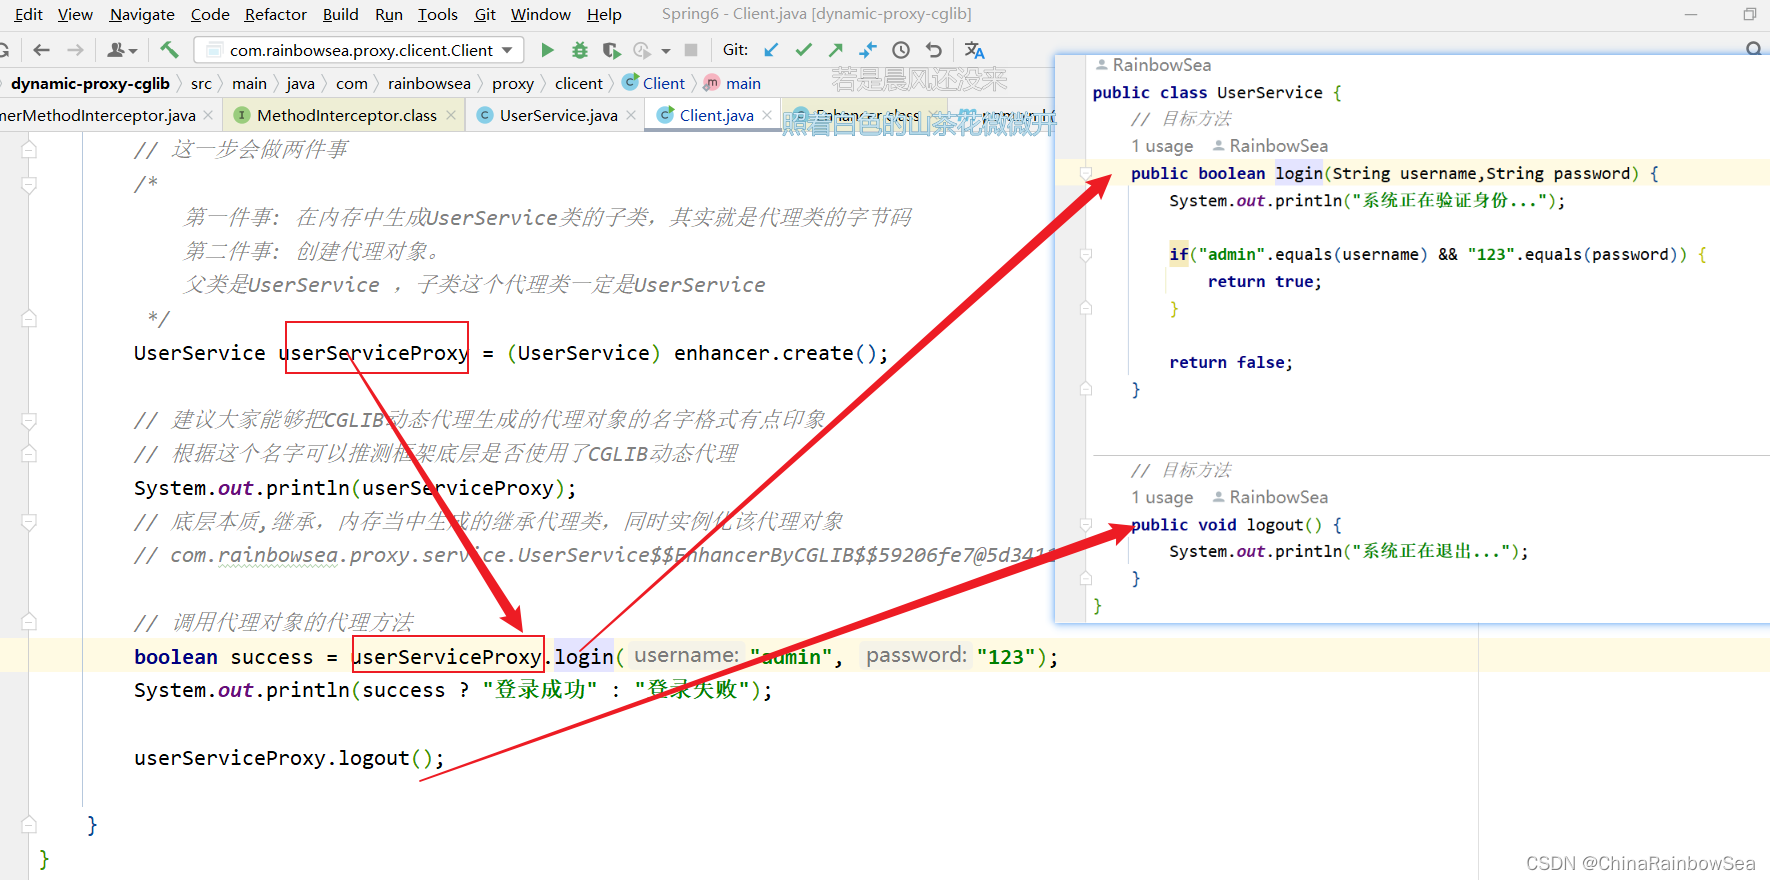Open the Window menu

541,14
